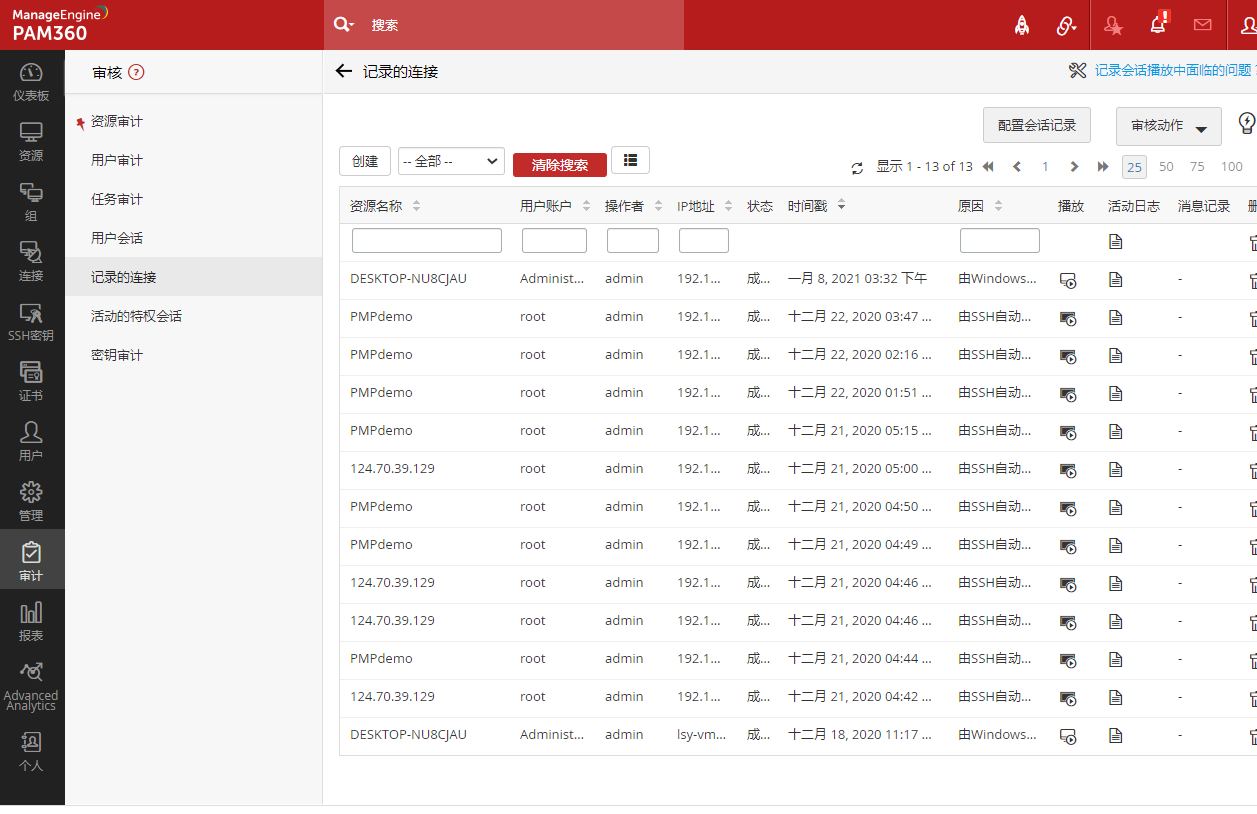1257x814 pixels.
Task: Set page size to 50 rows
Action: (x=1166, y=167)
